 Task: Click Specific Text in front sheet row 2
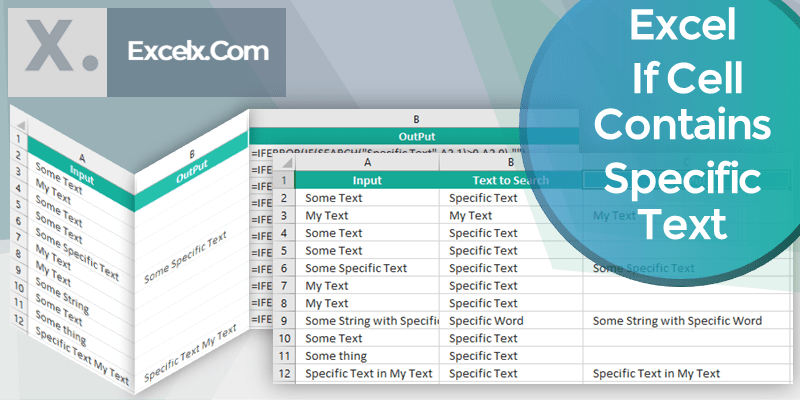pyautogui.click(x=483, y=198)
